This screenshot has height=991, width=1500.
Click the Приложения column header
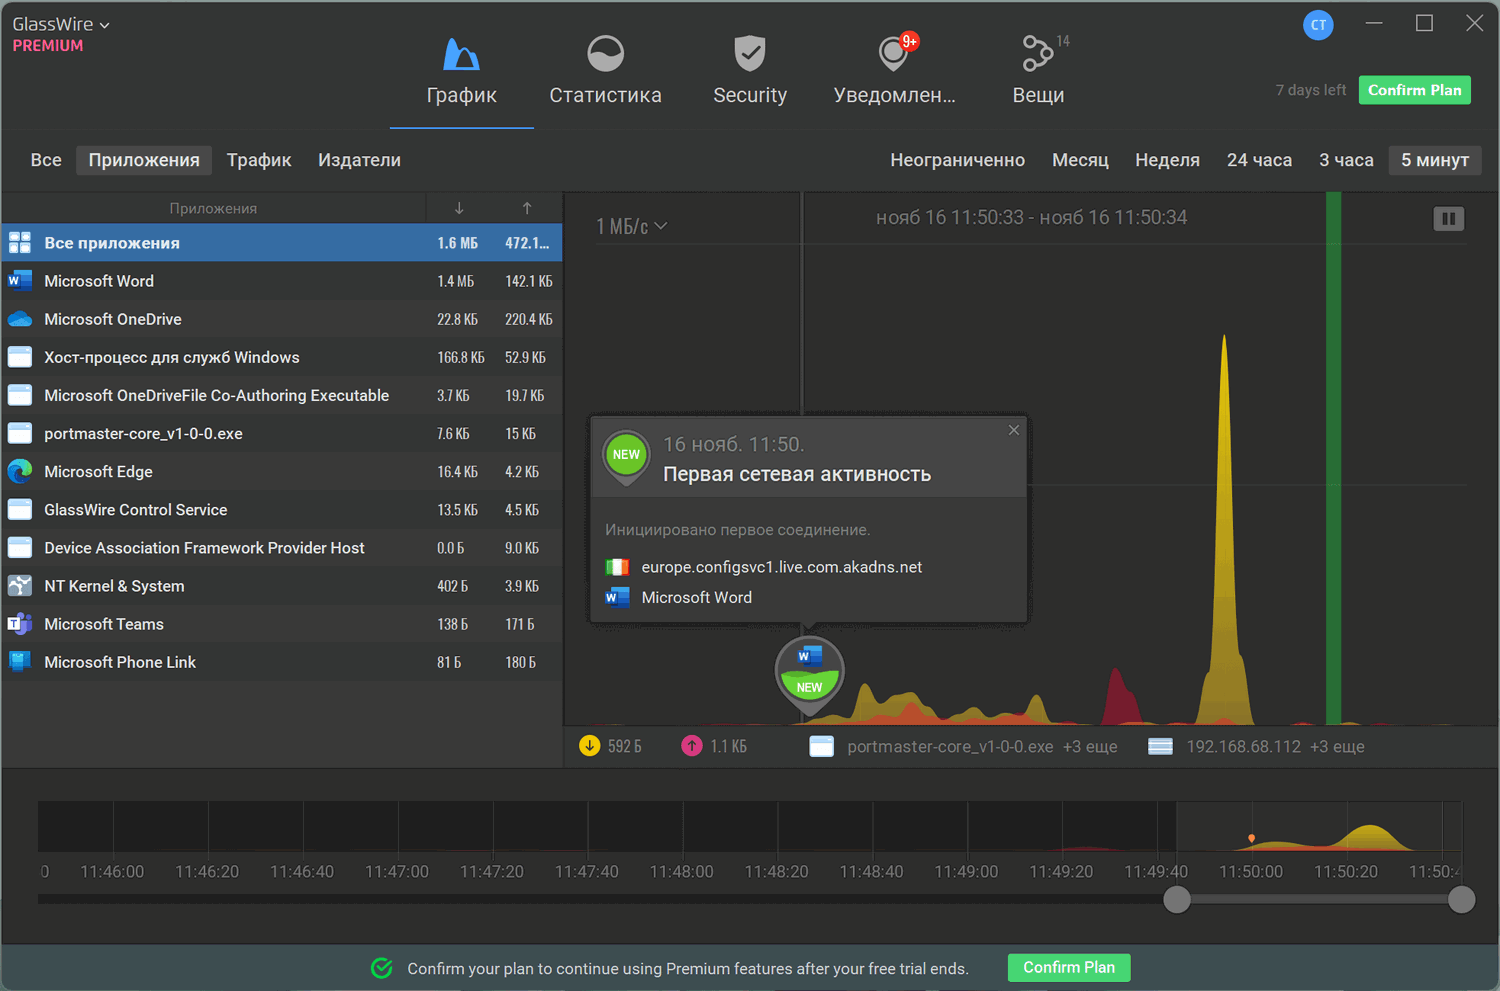[213, 208]
